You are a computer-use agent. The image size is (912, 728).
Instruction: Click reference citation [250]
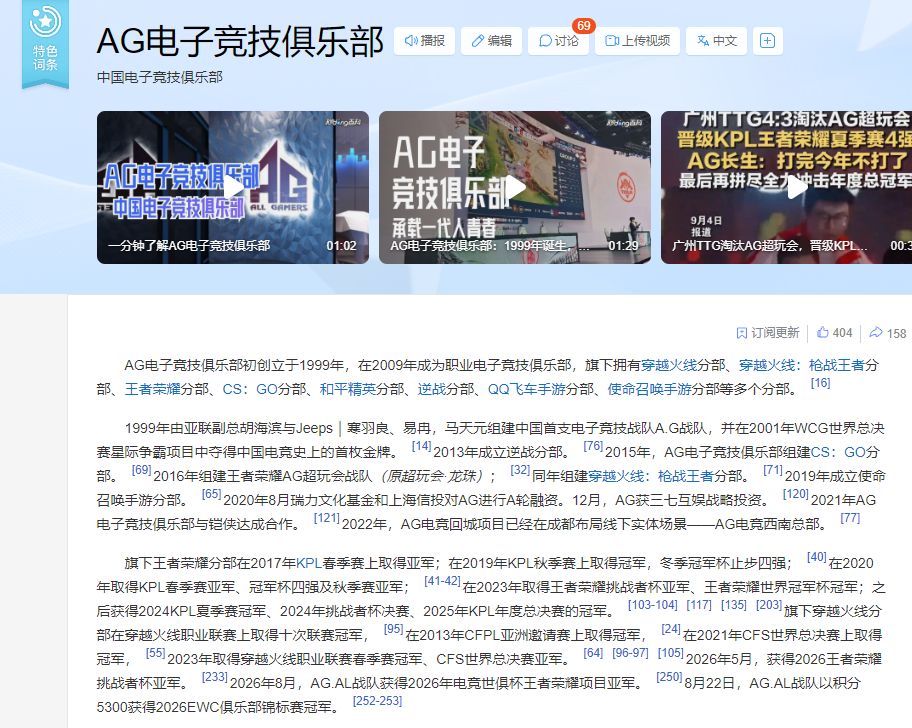pos(669,677)
